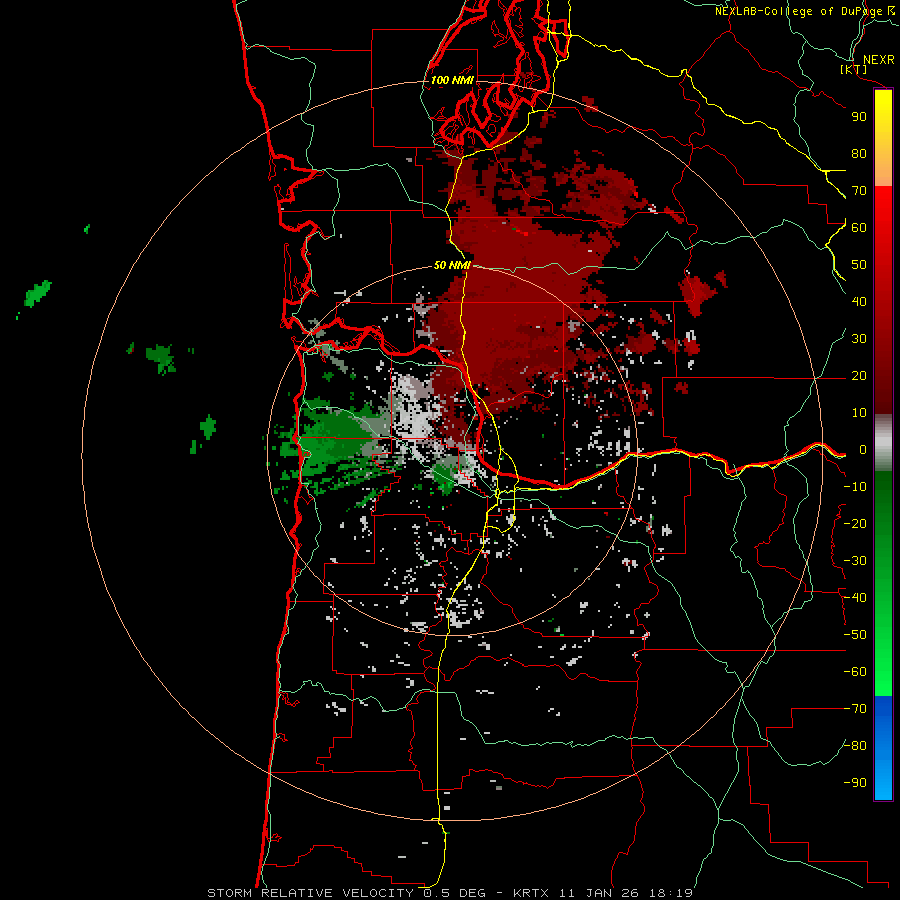
Task: Click the 0.5 DEG elevation text in the caption
Action: (x=455, y=893)
